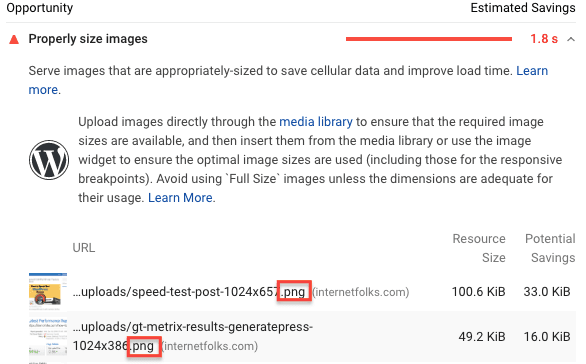
Task: Open the media library link
Action: tap(316, 122)
